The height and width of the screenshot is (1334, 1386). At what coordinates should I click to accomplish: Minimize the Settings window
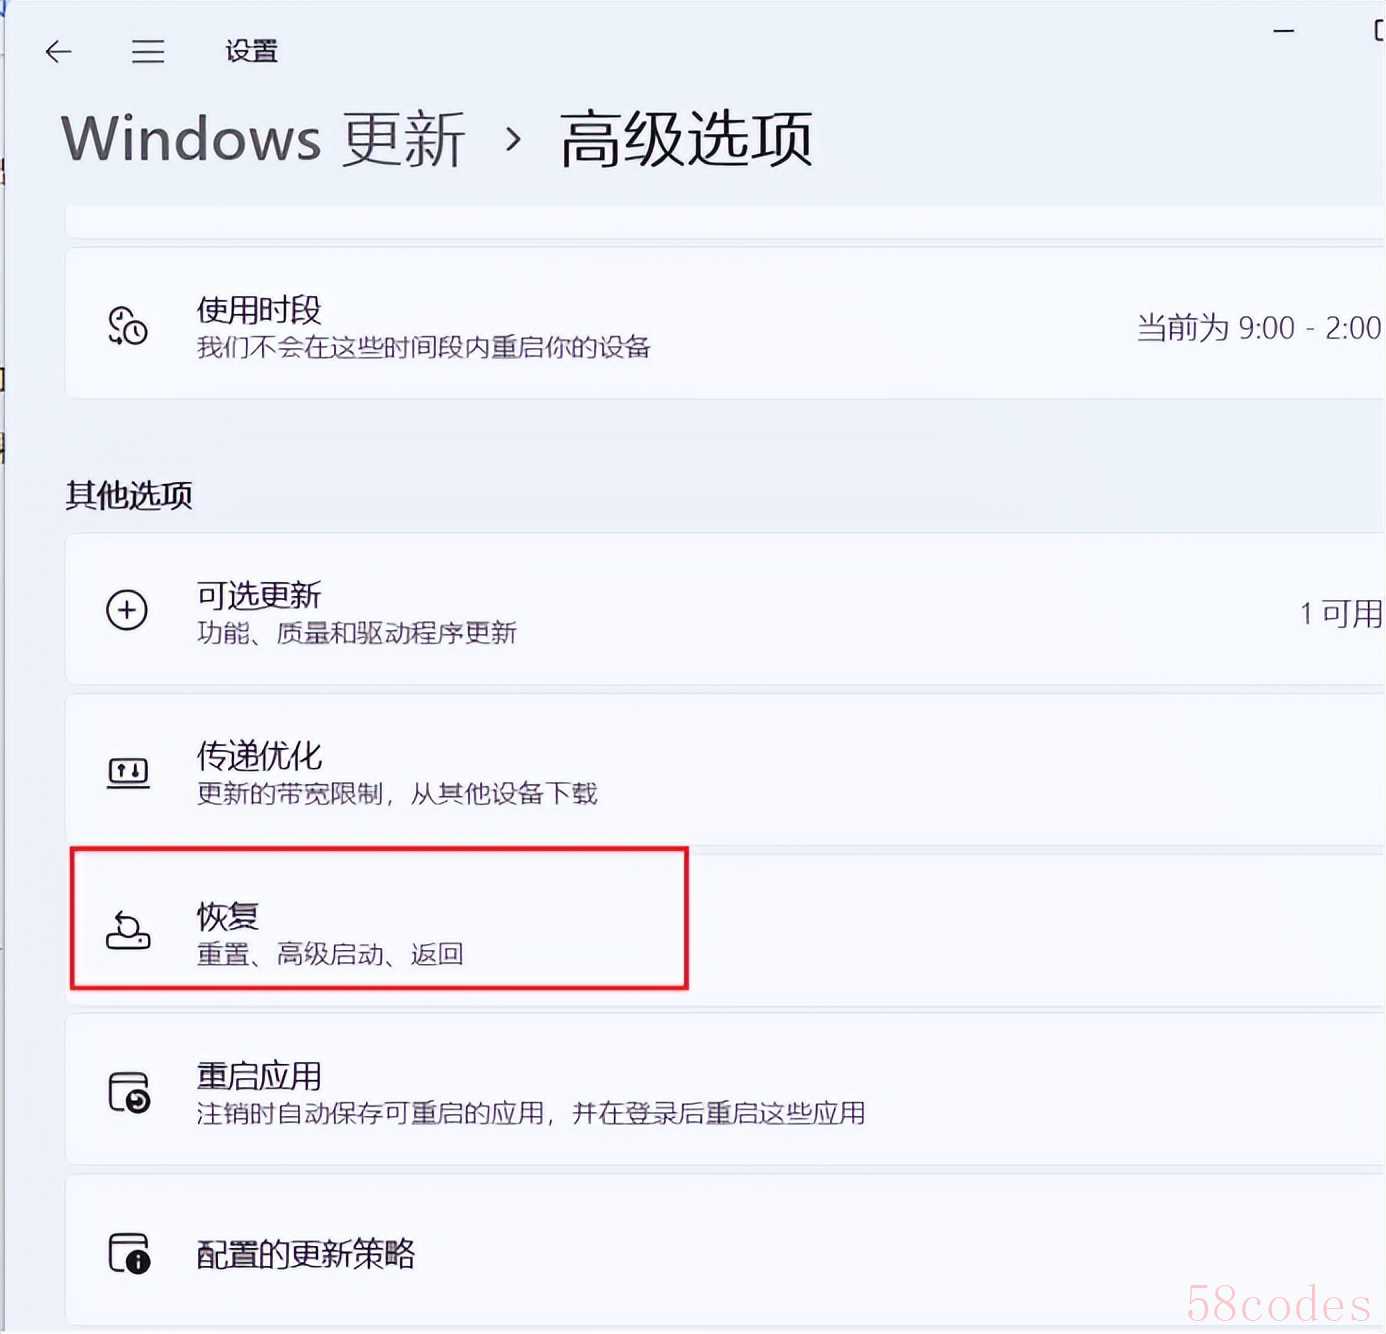[x=1284, y=31]
